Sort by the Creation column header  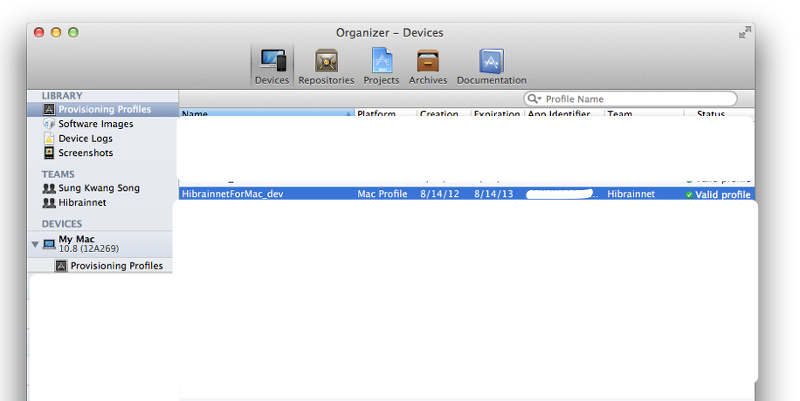click(444, 113)
